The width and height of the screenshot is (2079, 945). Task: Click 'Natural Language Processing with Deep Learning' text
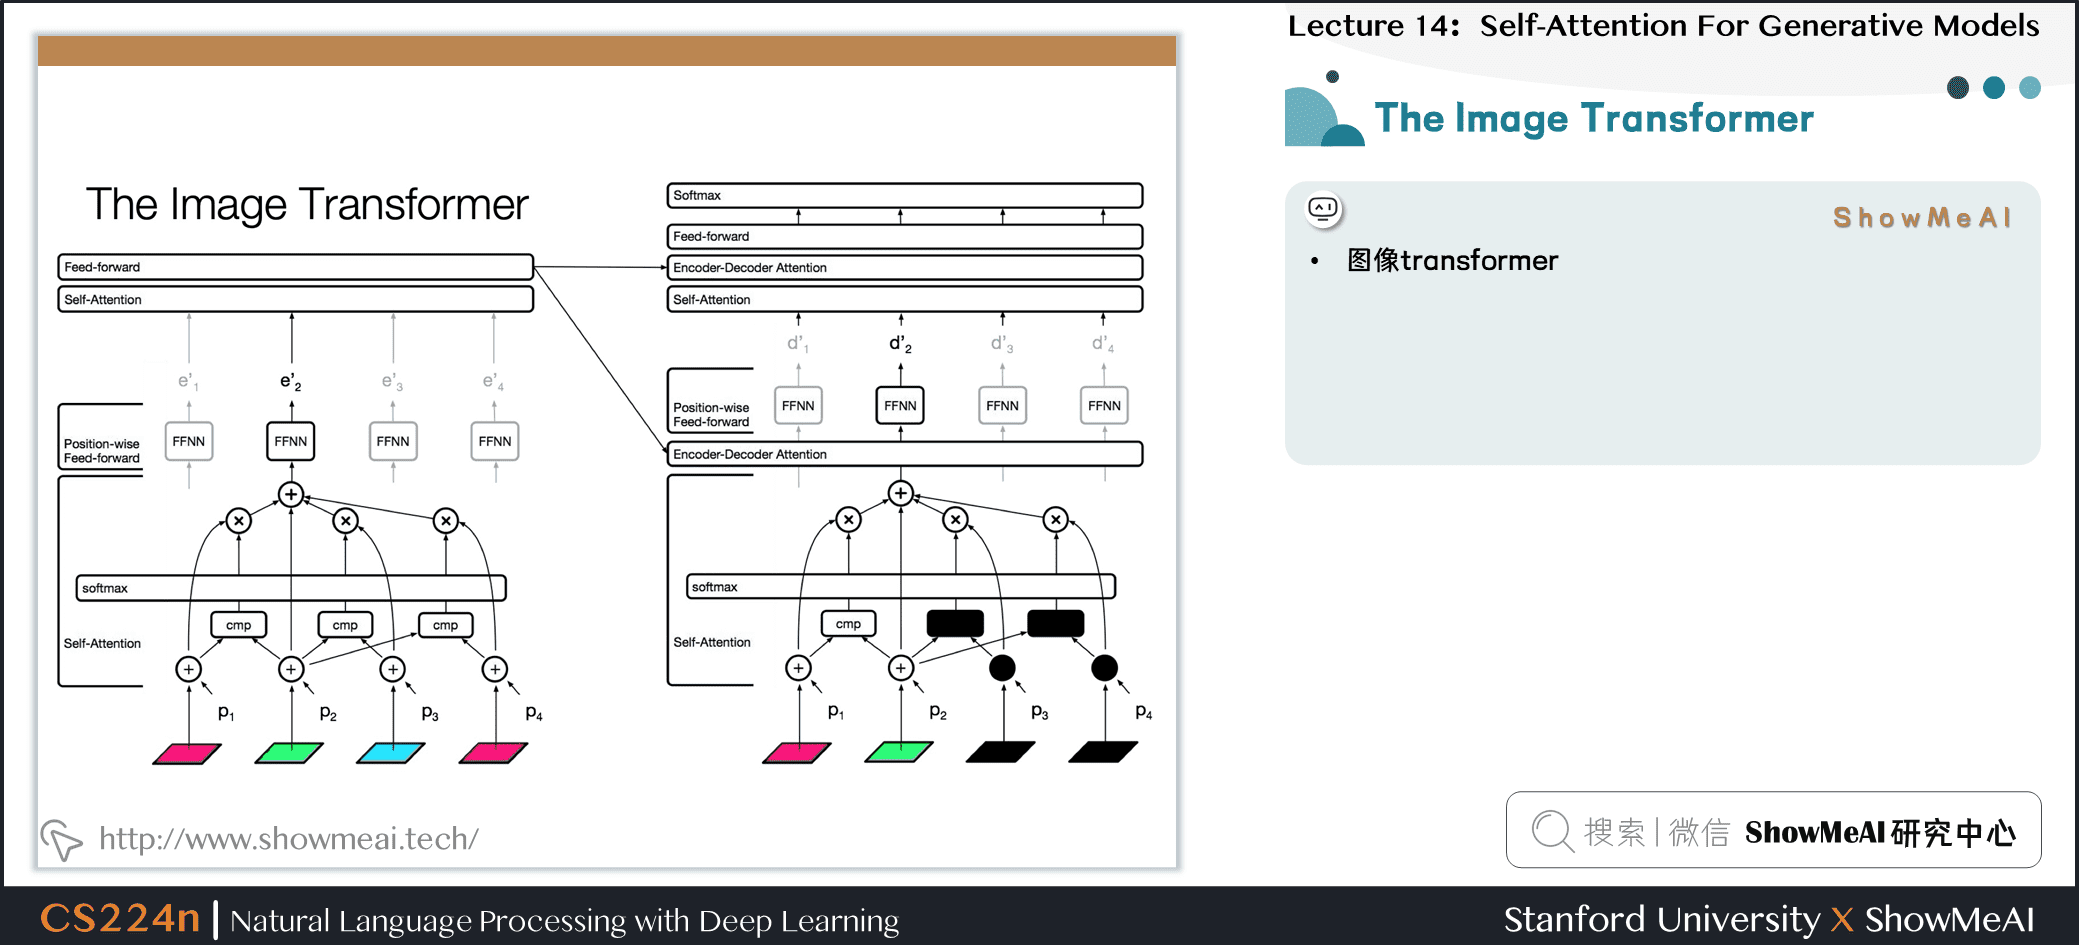click(565, 920)
